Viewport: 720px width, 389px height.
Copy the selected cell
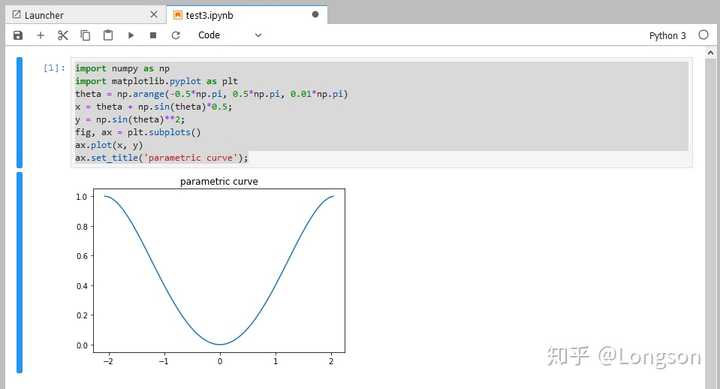pos(85,35)
